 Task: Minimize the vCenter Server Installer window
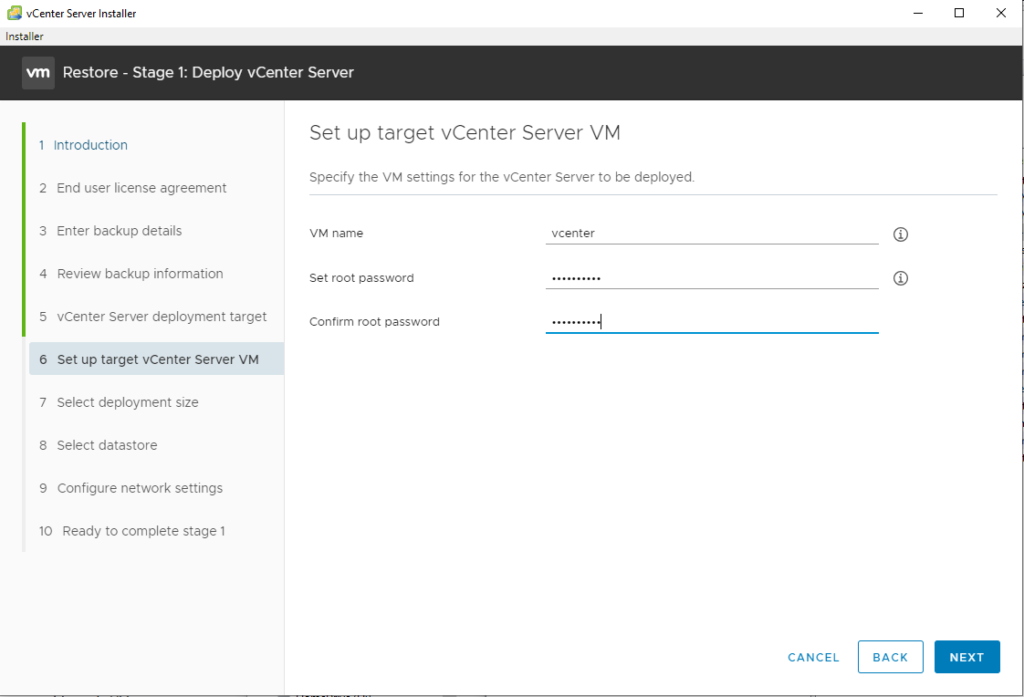918,13
